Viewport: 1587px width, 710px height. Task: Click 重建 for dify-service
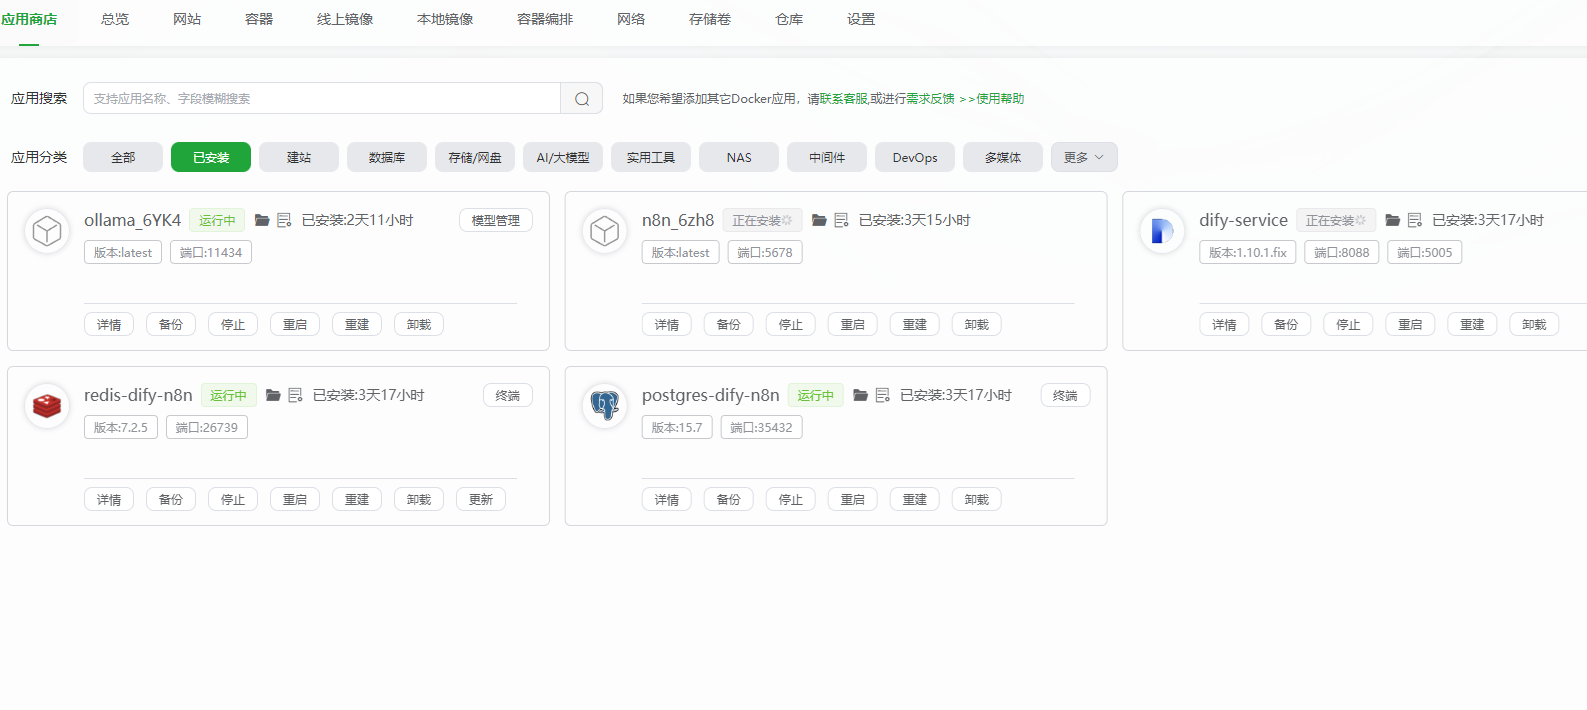1472,324
